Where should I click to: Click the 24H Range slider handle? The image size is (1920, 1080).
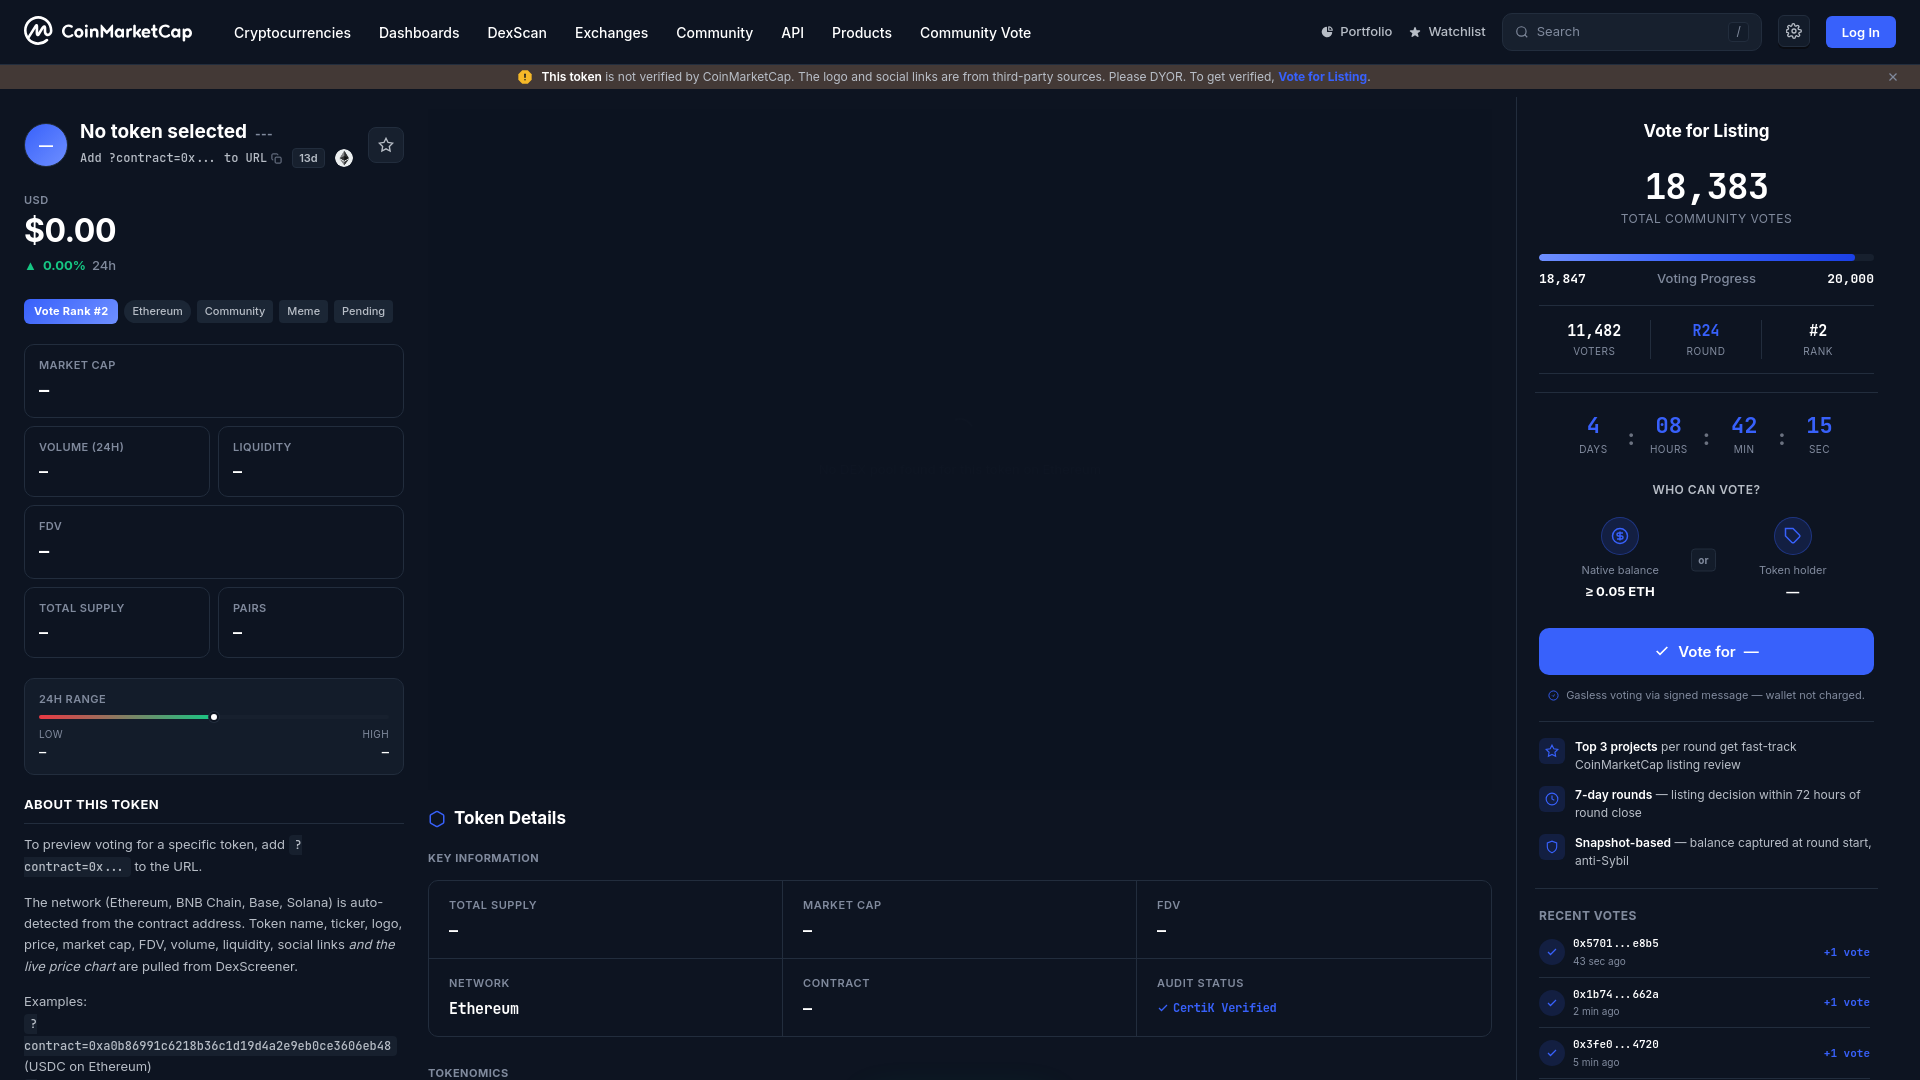[214, 717]
